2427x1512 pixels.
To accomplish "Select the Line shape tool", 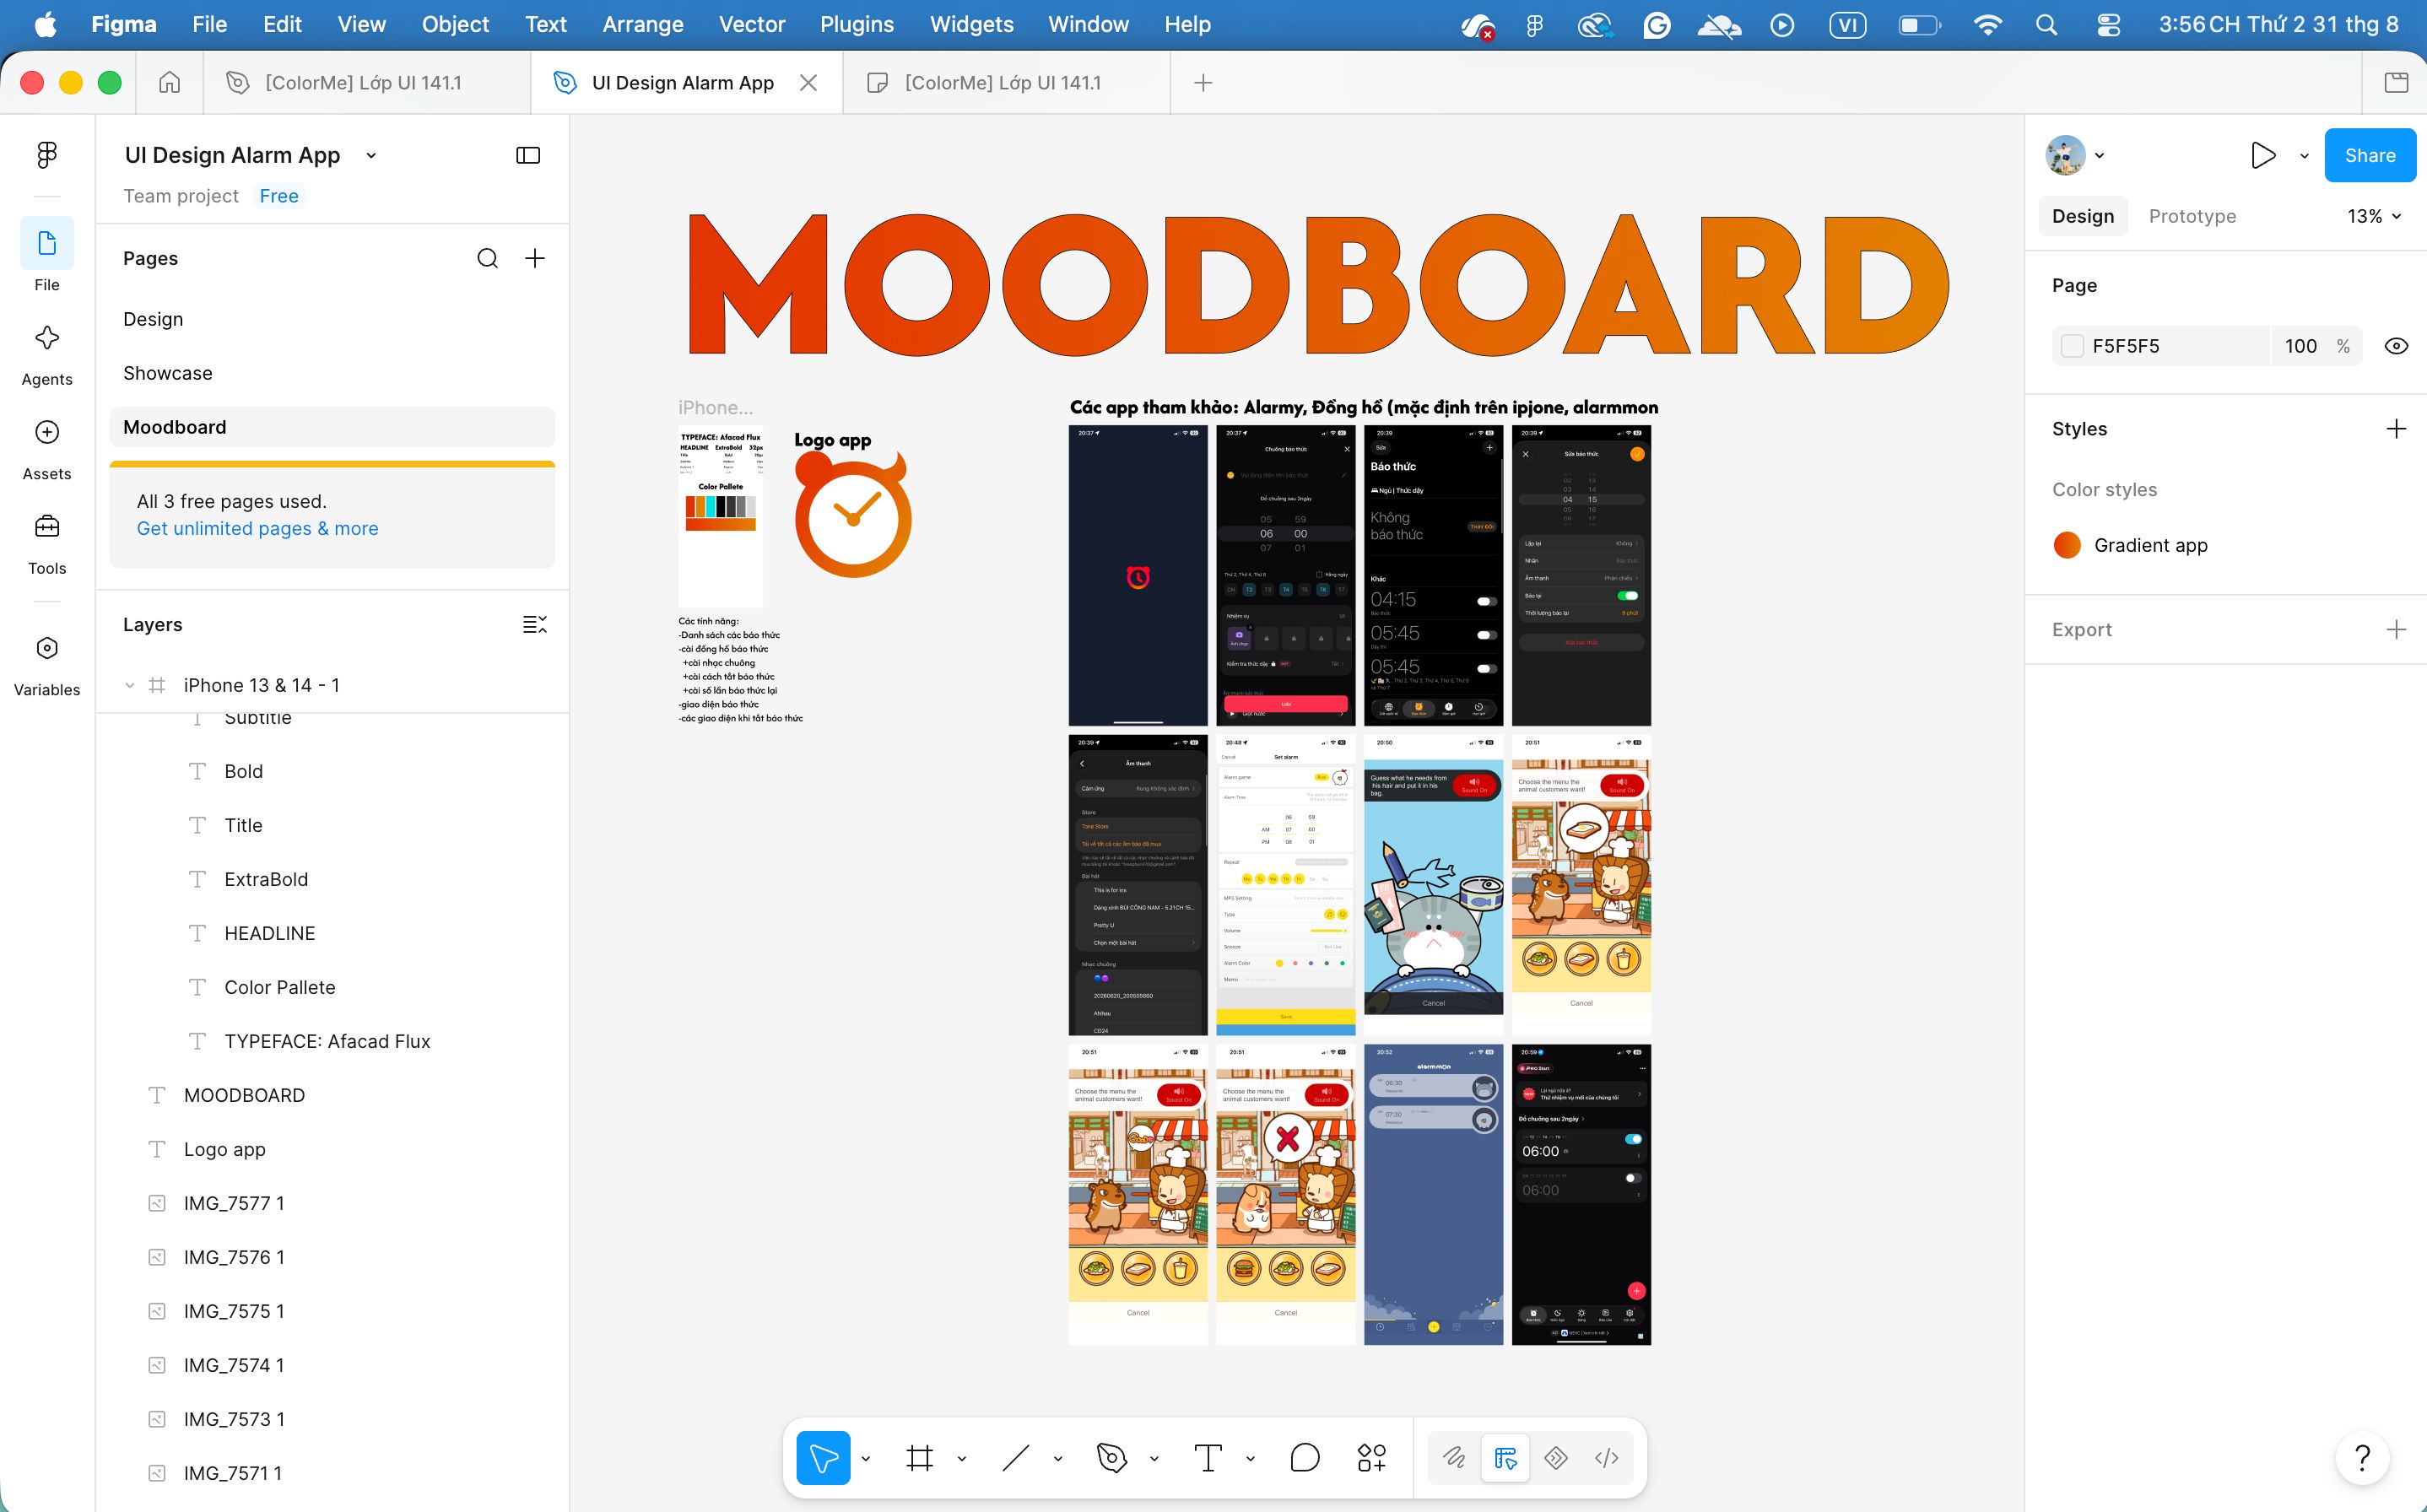I will pyautogui.click(x=1015, y=1458).
